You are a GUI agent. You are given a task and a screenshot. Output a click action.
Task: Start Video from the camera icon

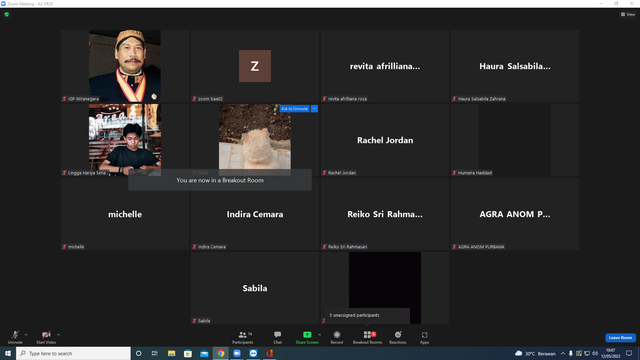[x=46, y=337]
